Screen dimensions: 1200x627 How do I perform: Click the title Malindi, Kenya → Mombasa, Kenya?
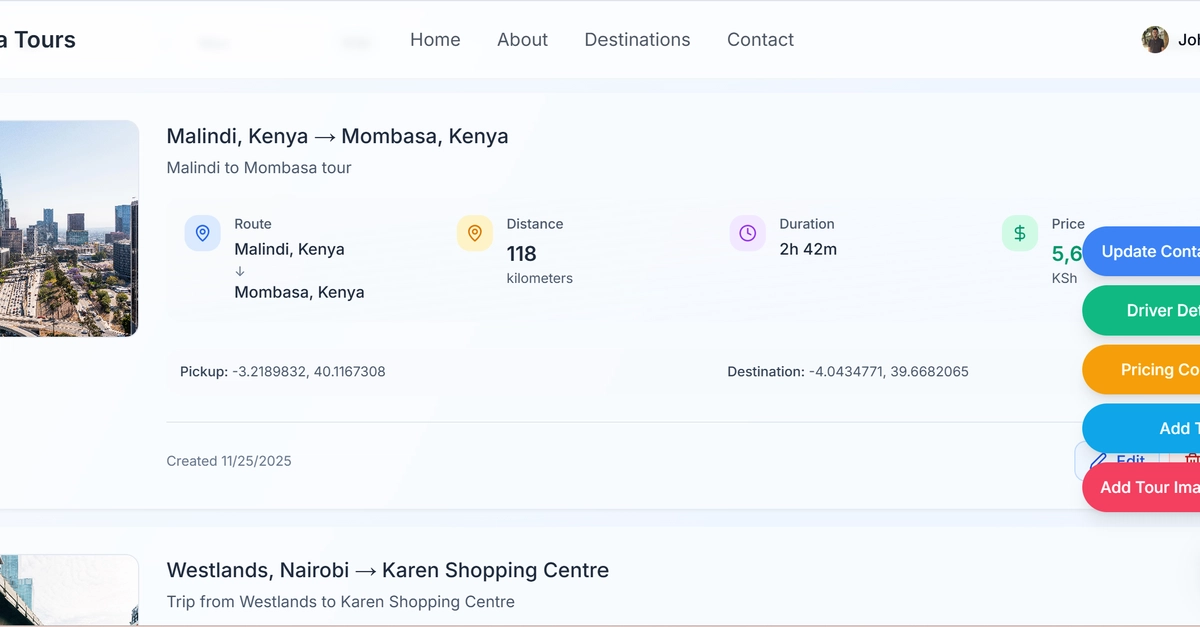point(337,136)
